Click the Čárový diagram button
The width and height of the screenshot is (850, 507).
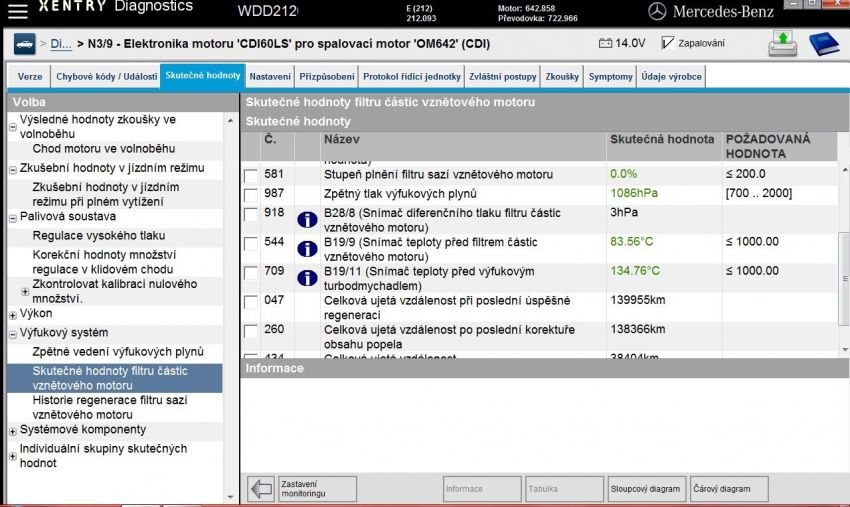coord(729,489)
